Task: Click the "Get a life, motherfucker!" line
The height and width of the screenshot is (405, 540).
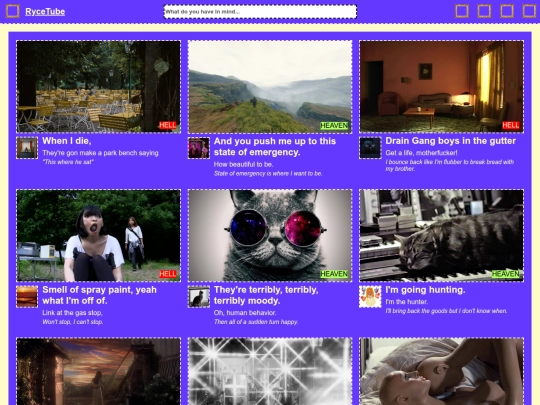Action: coord(422,153)
